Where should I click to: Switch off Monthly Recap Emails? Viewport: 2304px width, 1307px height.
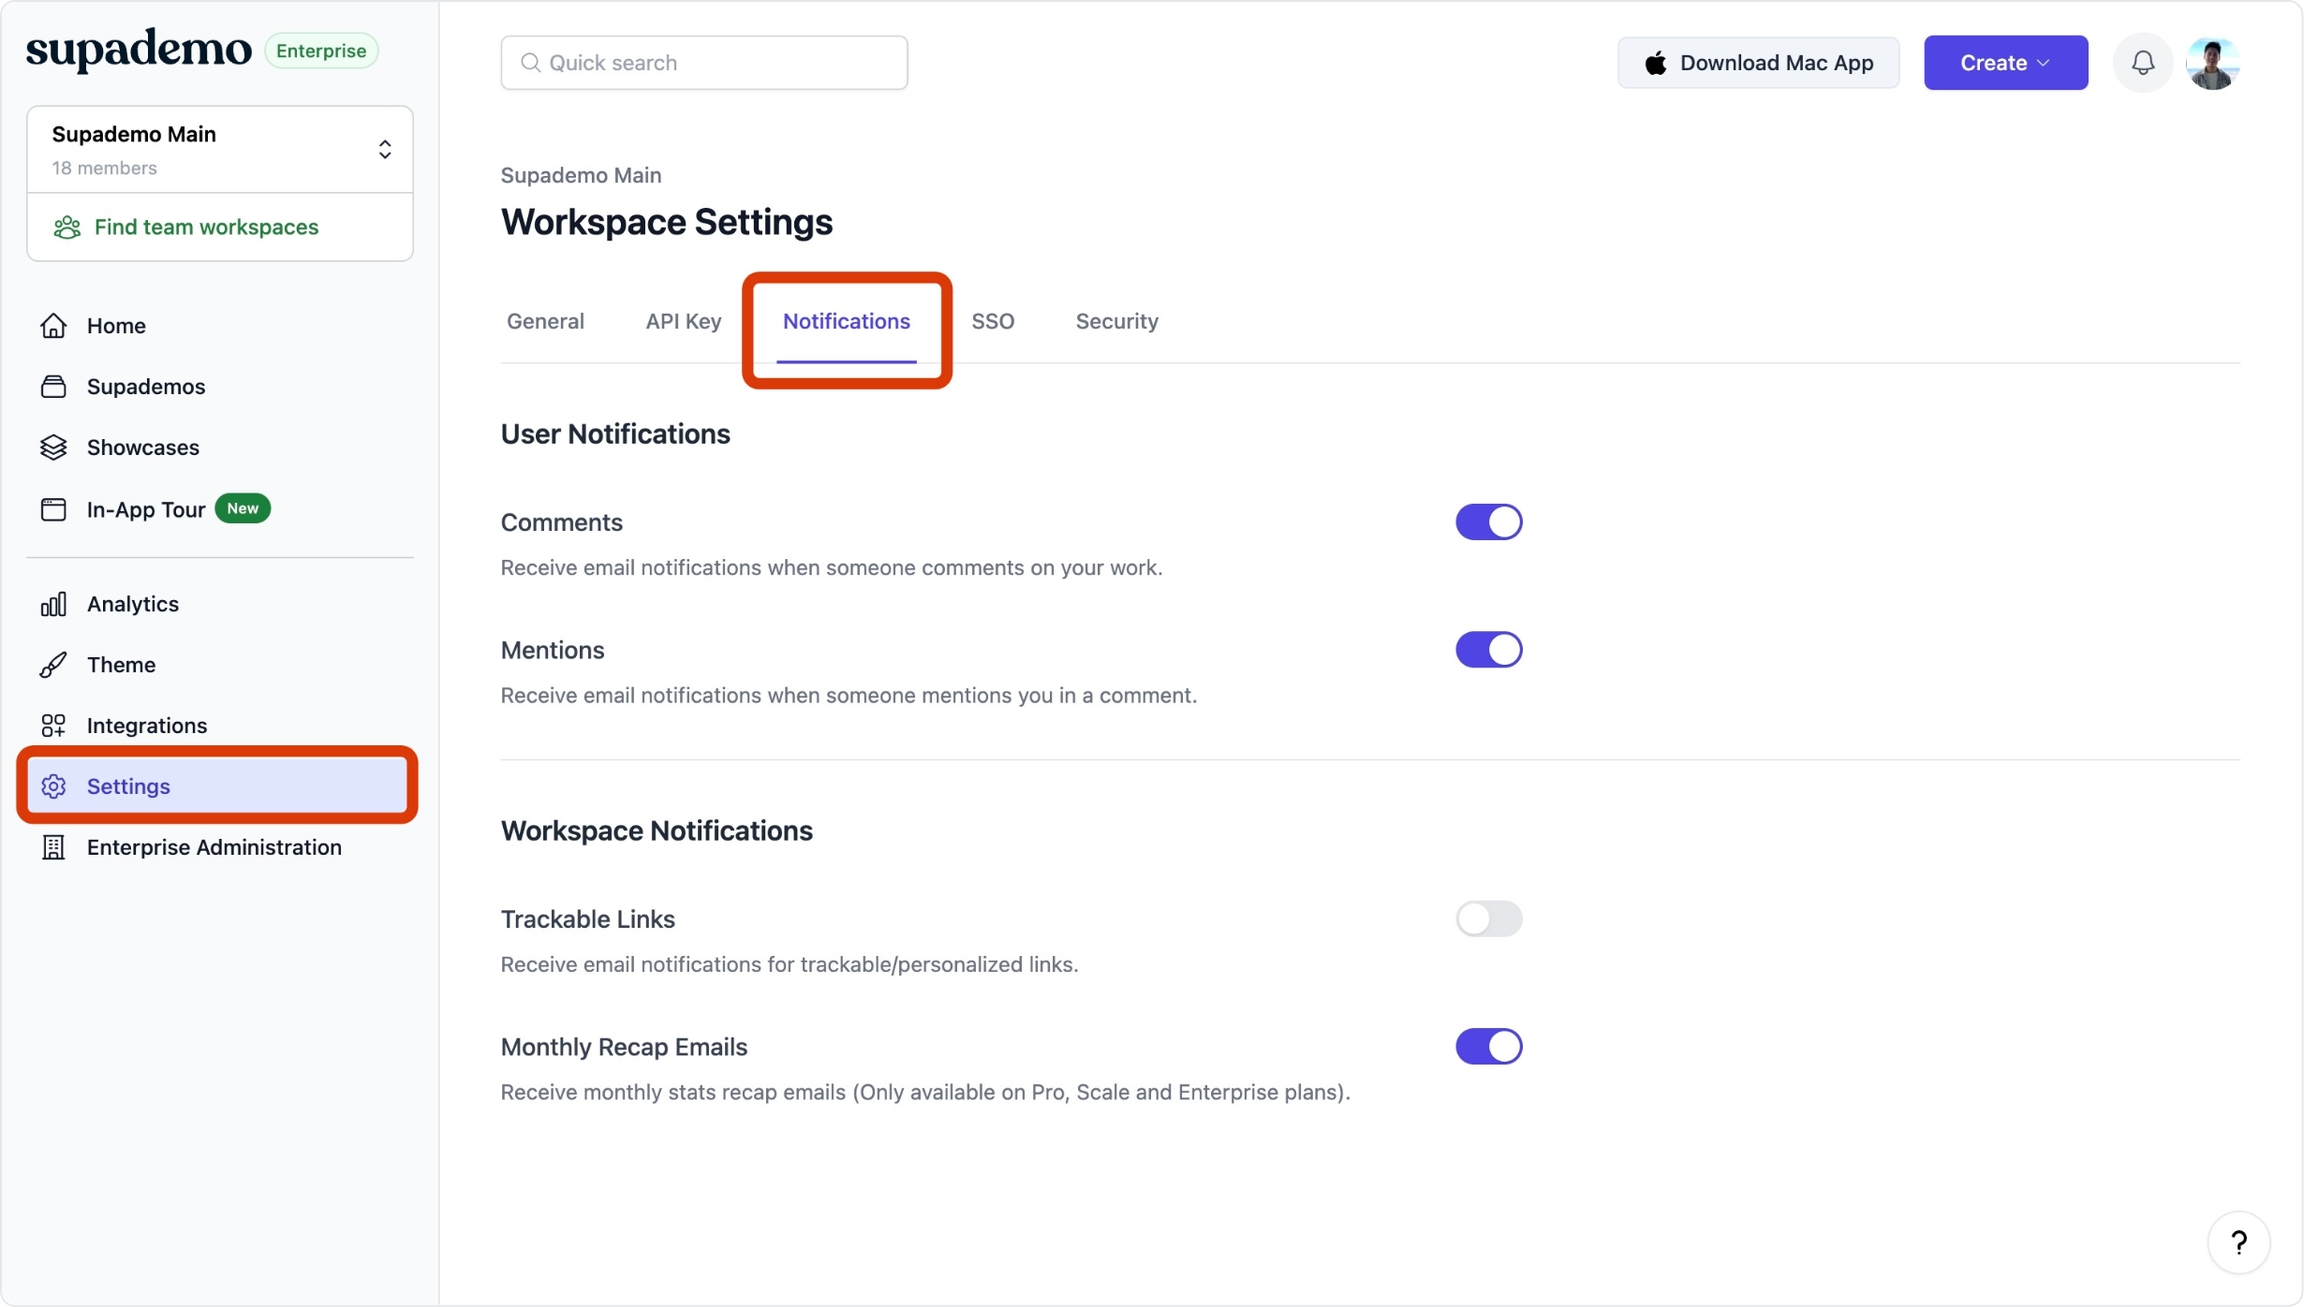[x=1488, y=1047]
